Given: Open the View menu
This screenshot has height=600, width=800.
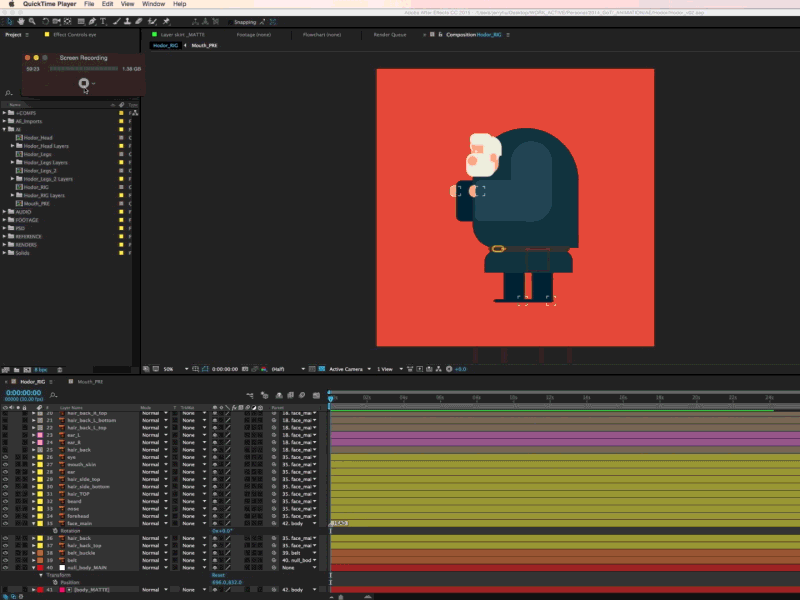Looking at the screenshot, I should (128, 4).
